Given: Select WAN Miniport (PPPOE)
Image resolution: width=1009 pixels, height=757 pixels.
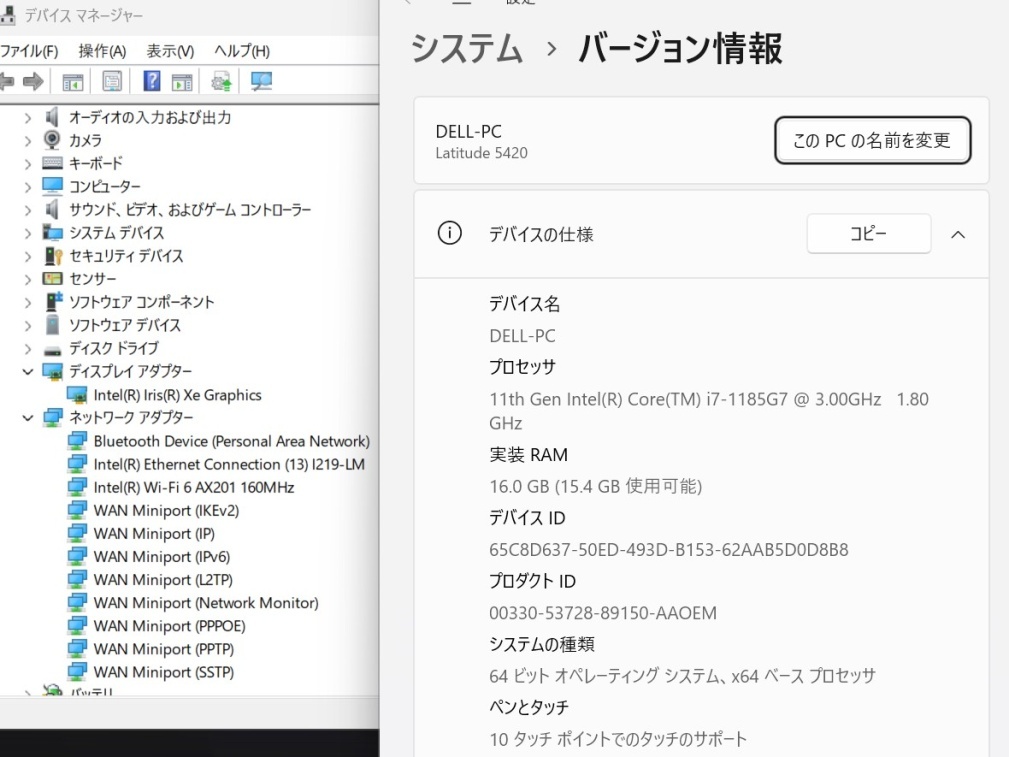Looking at the screenshot, I should pos(169,627).
